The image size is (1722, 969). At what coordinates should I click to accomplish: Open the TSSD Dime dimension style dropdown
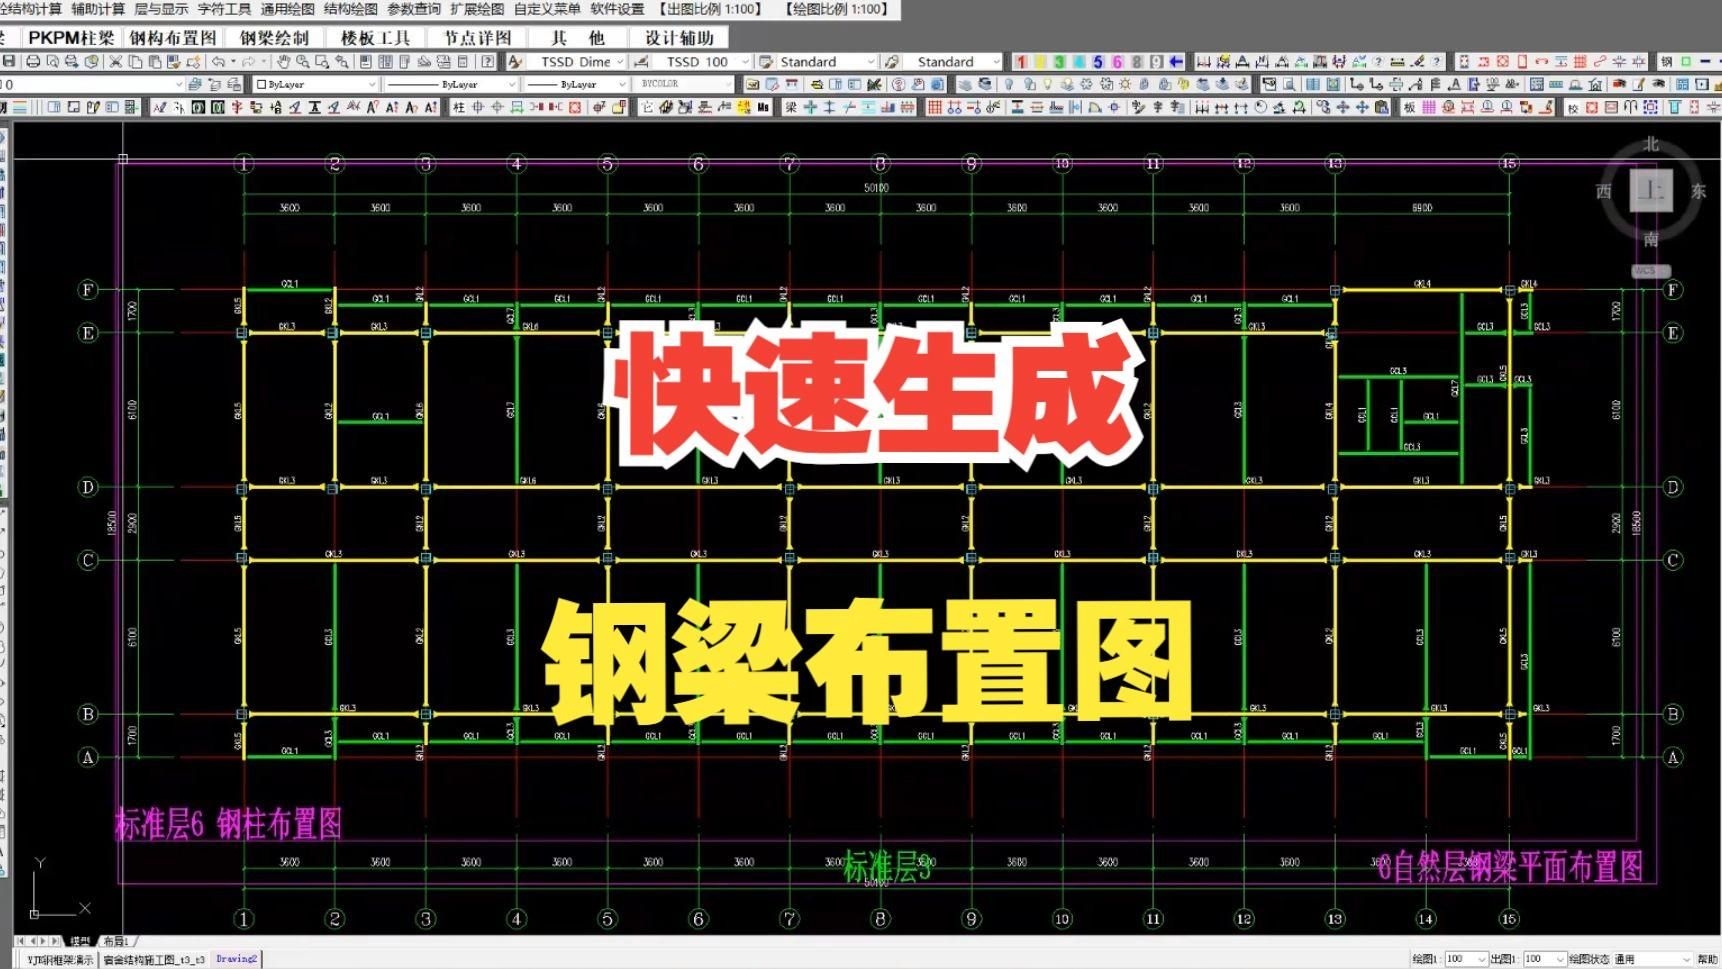[580, 62]
